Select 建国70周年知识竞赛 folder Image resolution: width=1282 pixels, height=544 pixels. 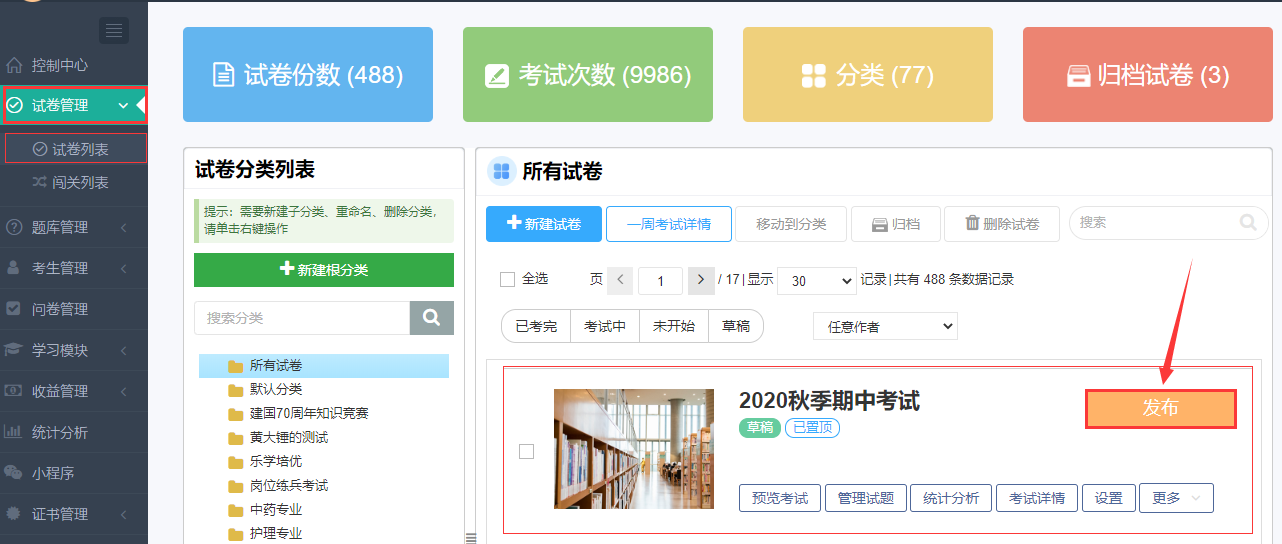click(298, 413)
